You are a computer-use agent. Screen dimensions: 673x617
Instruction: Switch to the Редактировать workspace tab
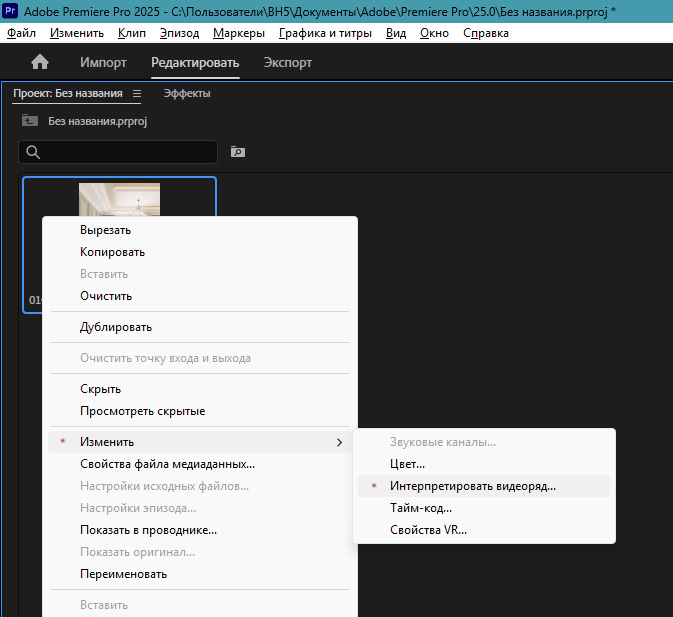pos(195,63)
